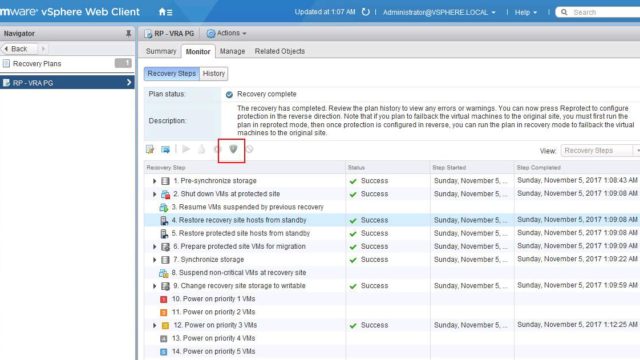Sort by the Status column header
Viewport: 640px width, 360px height.
coord(388,167)
